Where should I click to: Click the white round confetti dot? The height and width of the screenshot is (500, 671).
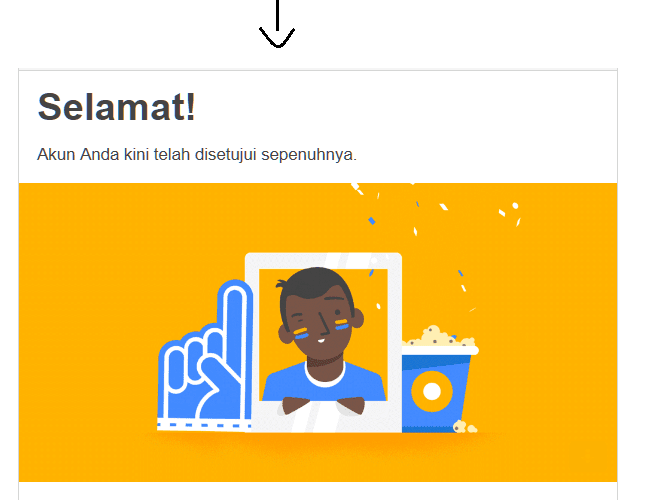pyautogui.click(x=515, y=206)
